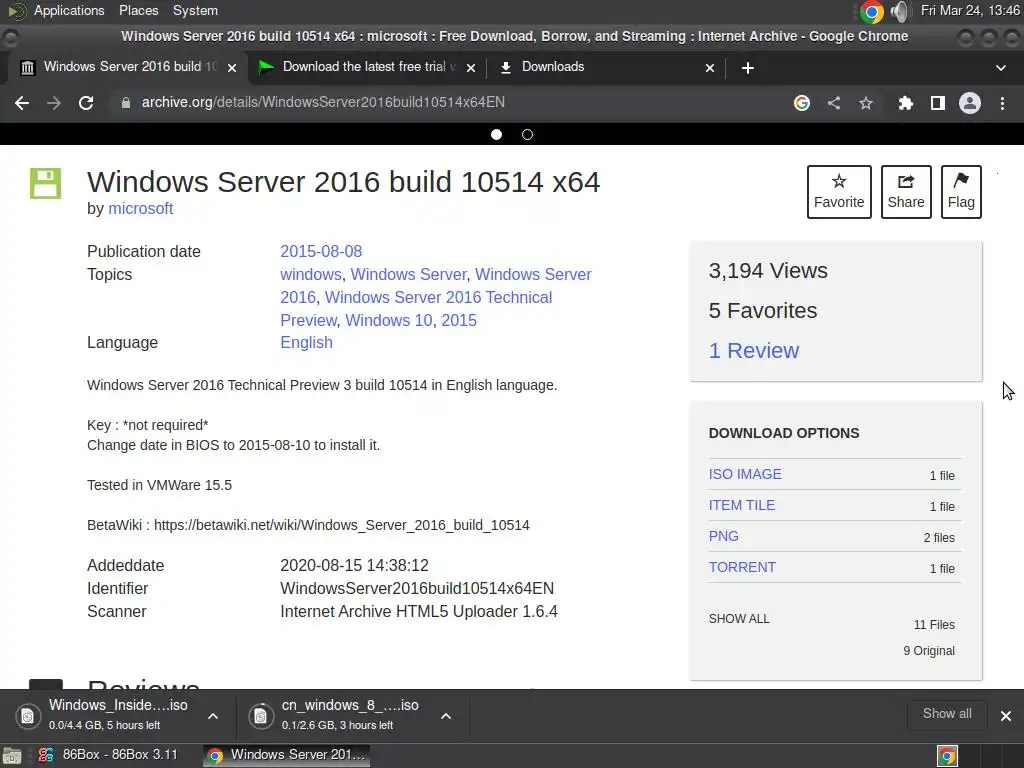This screenshot has width=1024, height=768.
Task: Click the Flag button
Action: (961, 192)
